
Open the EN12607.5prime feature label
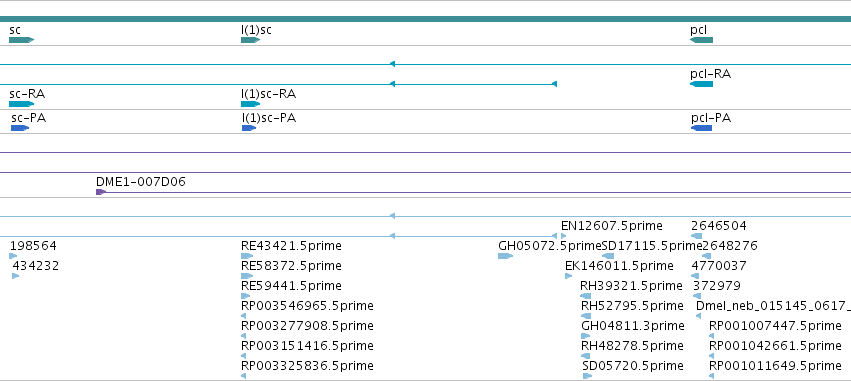[x=612, y=225]
